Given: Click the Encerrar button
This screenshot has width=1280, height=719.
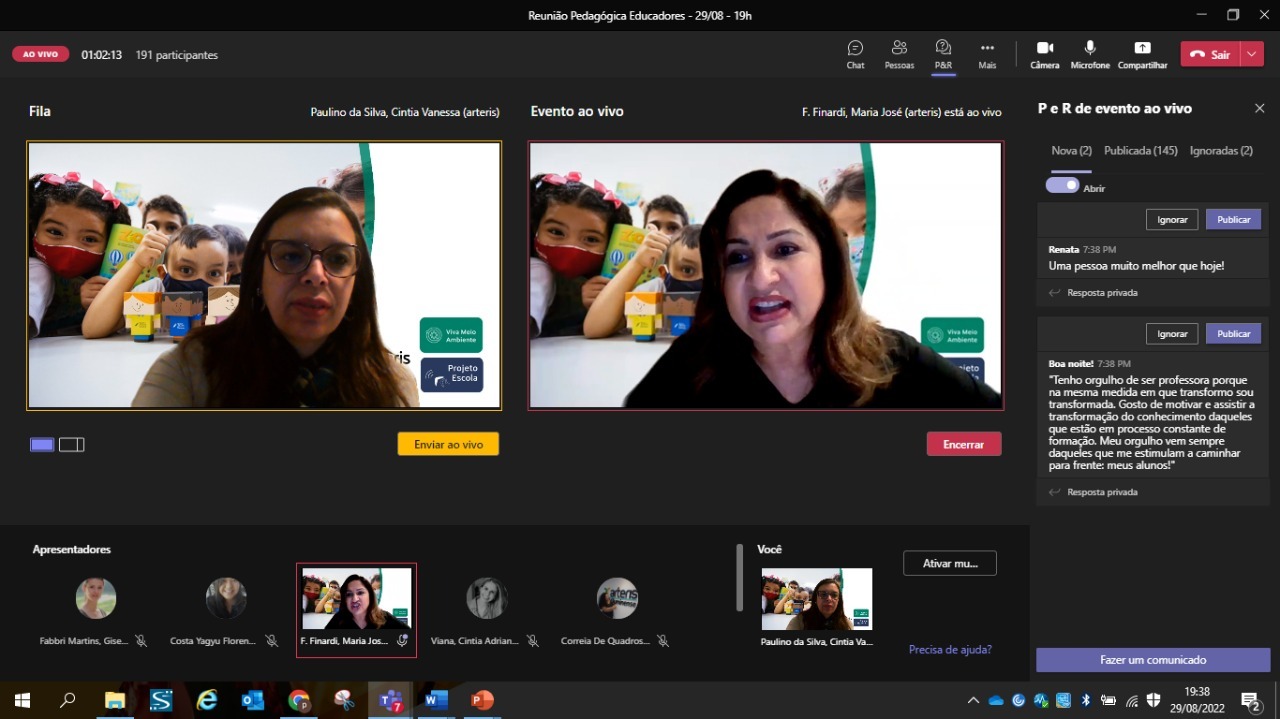Looking at the screenshot, I should tap(963, 444).
